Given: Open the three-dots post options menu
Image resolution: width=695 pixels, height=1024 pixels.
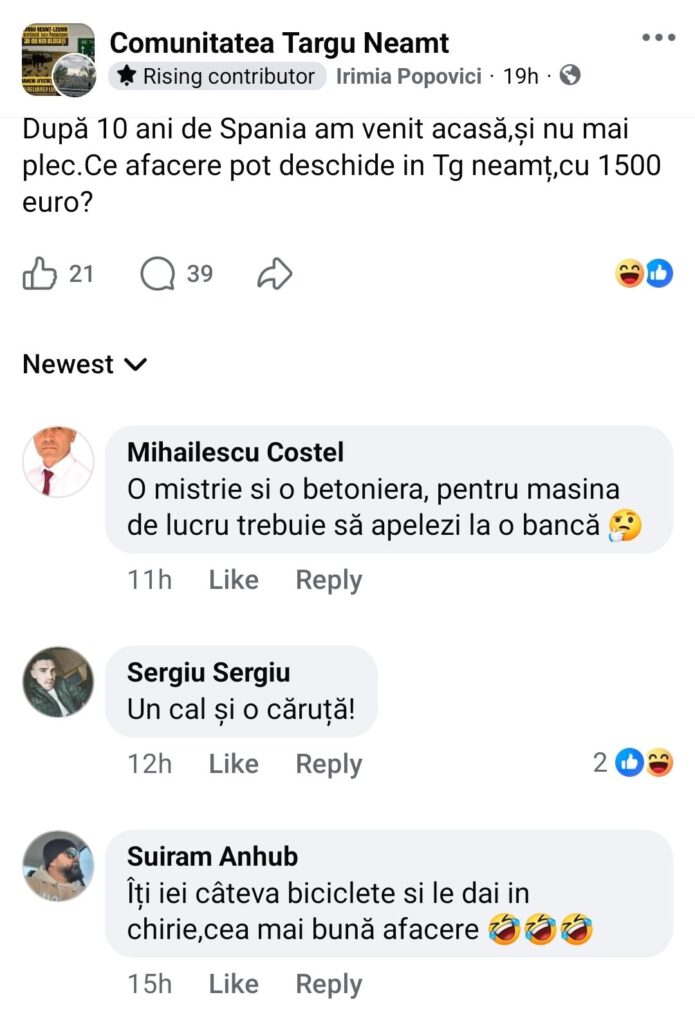Looking at the screenshot, I should pyautogui.click(x=658, y=38).
